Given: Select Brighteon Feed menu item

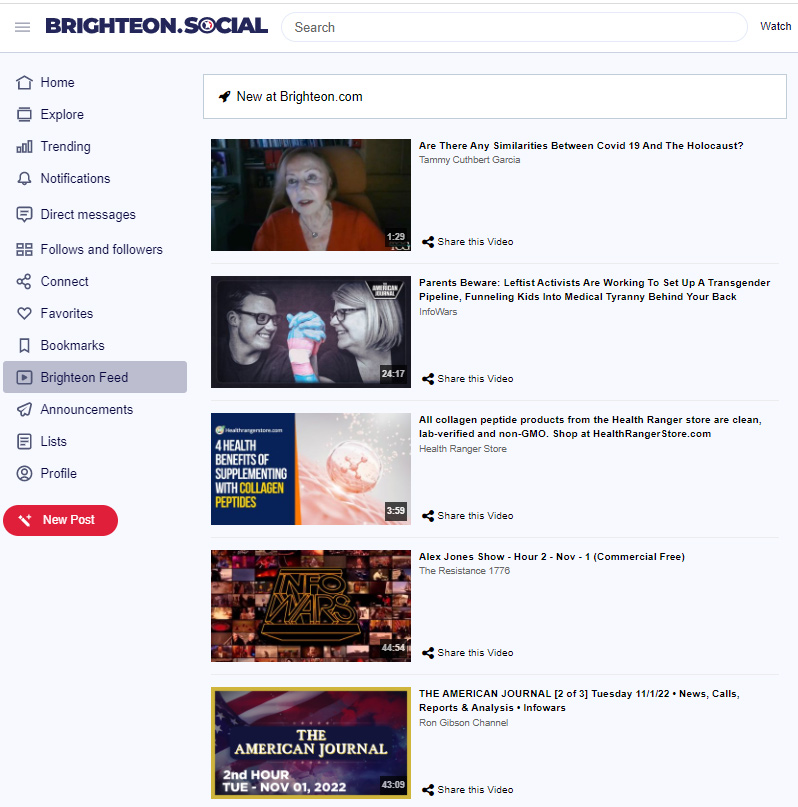Looking at the screenshot, I should pyautogui.click(x=95, y=377).
